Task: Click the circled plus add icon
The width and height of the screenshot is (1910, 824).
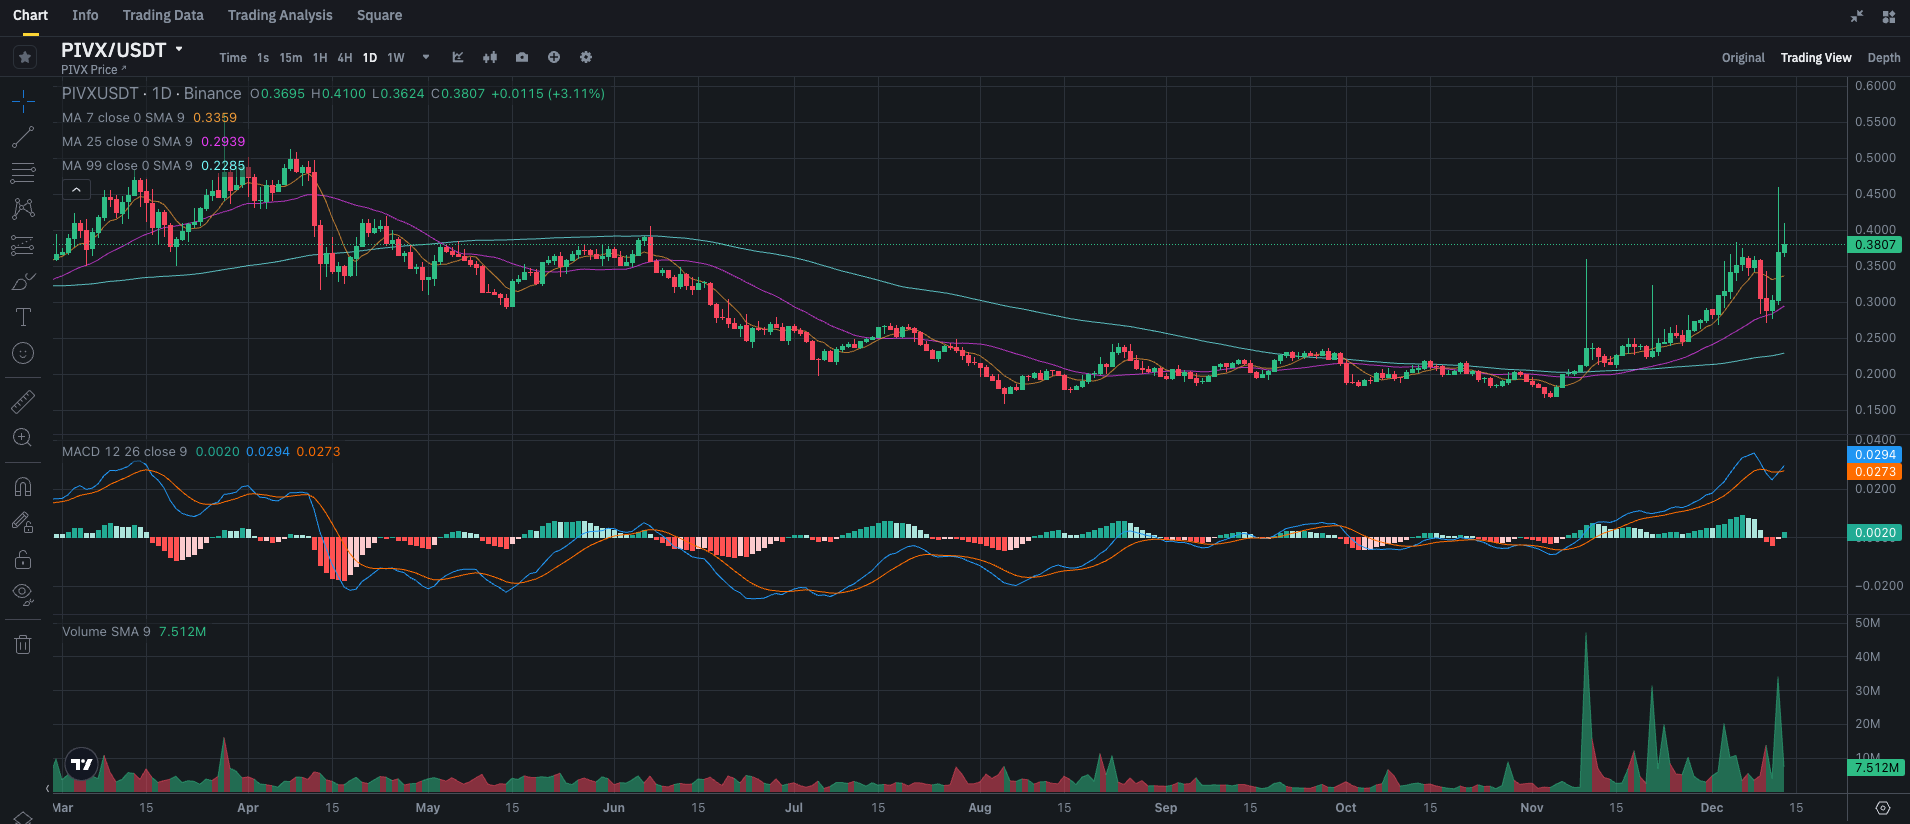Action: click(x=554, y=57)
